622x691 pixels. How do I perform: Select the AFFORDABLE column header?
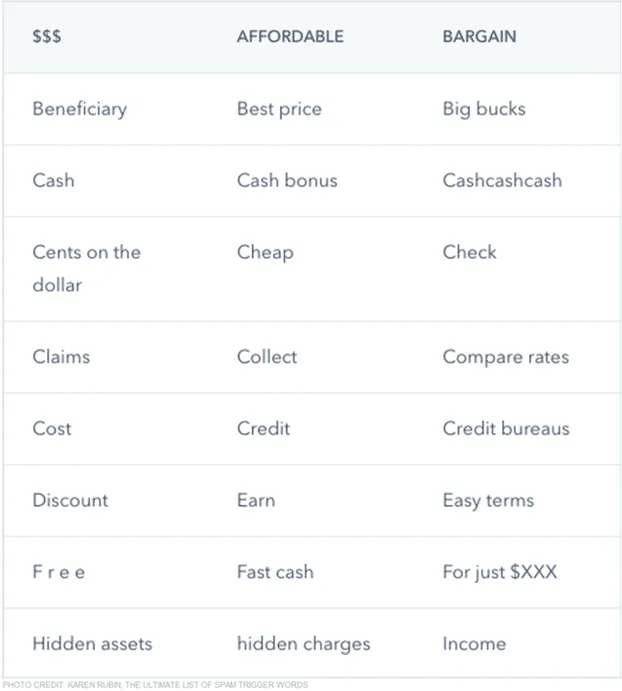click(x=290, y=36)
